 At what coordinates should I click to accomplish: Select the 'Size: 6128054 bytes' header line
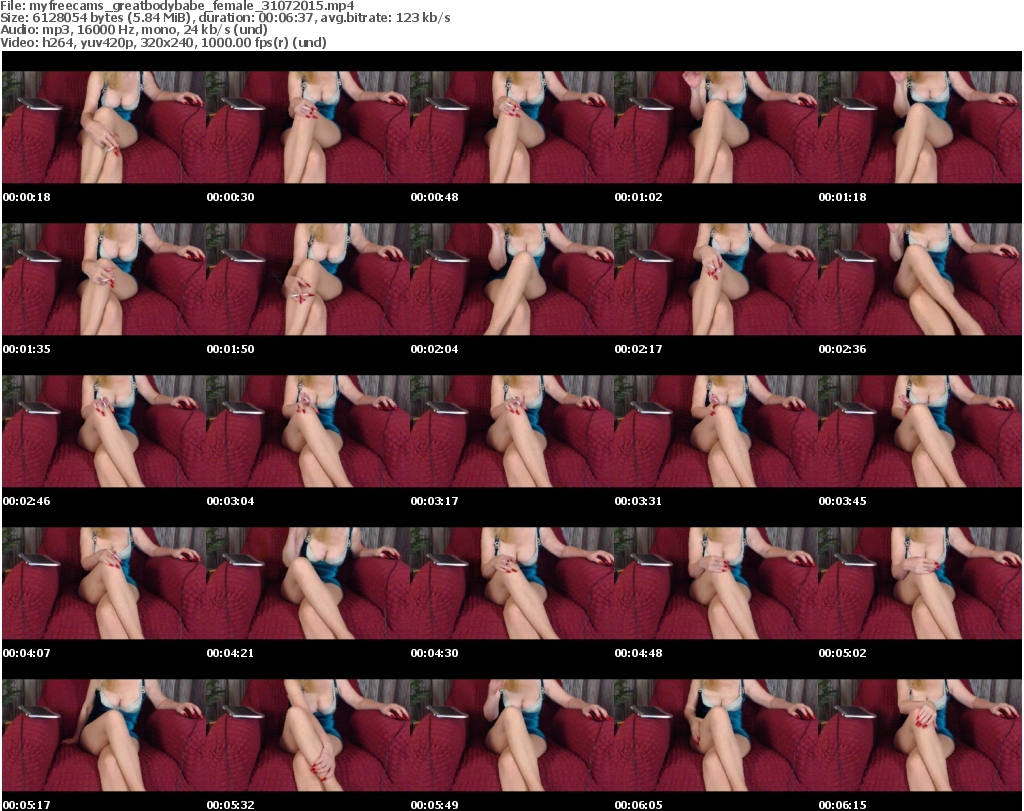(x=225, y=18)
